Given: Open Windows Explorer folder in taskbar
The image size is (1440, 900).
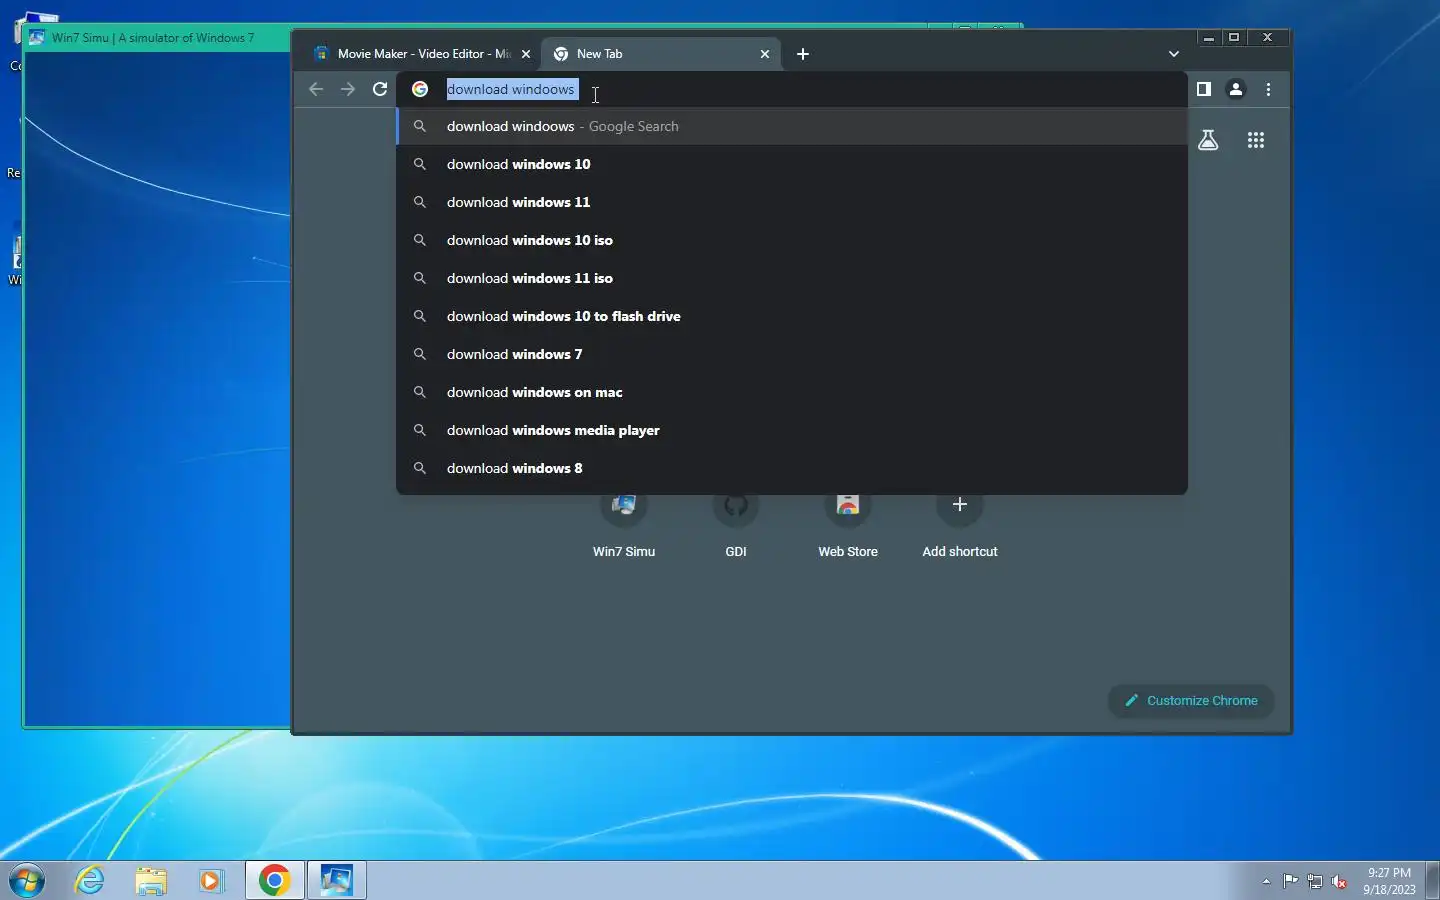Looking at the screenshot, I should (x=151, y=881).
